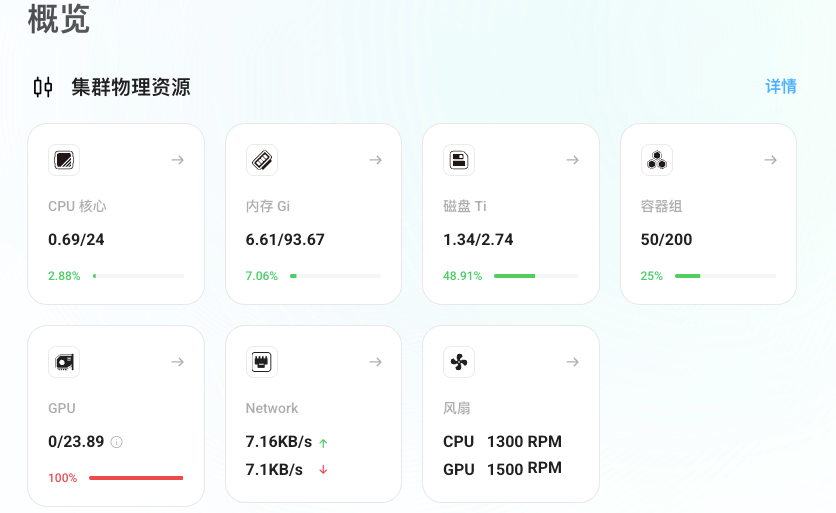The width and height of the screenshot is (836, 513).
Task: Click the 集群物理资源 section heading
Action: click(131, 87)
